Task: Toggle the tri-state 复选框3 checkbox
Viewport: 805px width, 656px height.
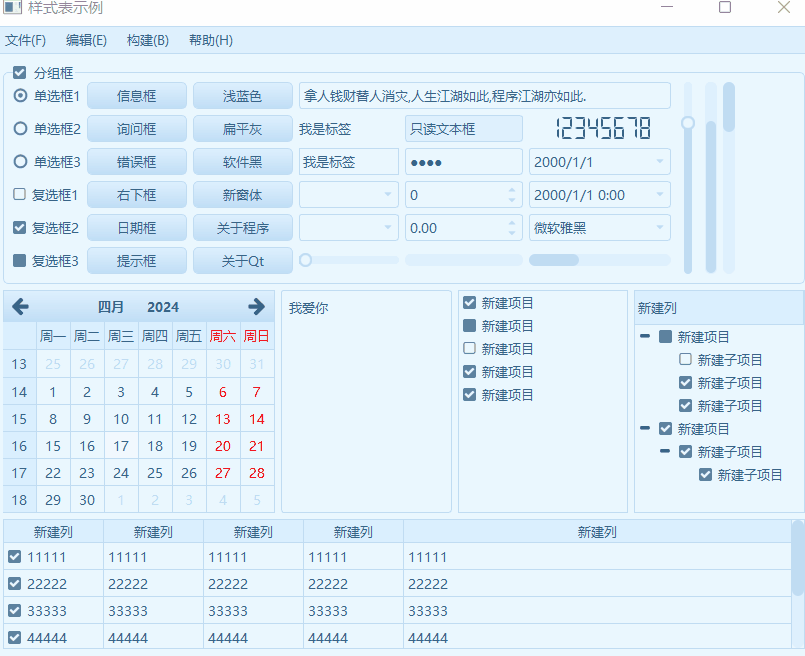Action: 20,260
